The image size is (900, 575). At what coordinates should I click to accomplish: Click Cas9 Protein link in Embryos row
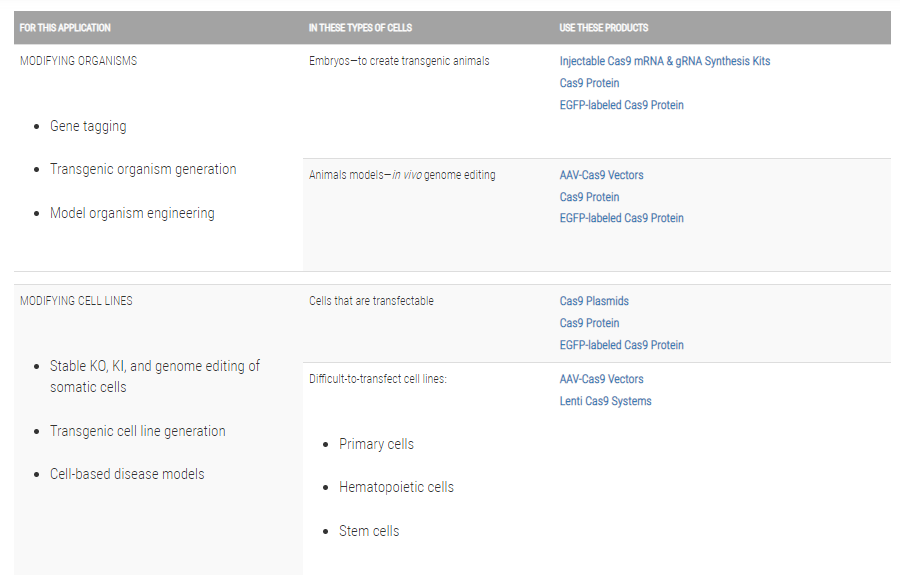click(x=589, y=83)
